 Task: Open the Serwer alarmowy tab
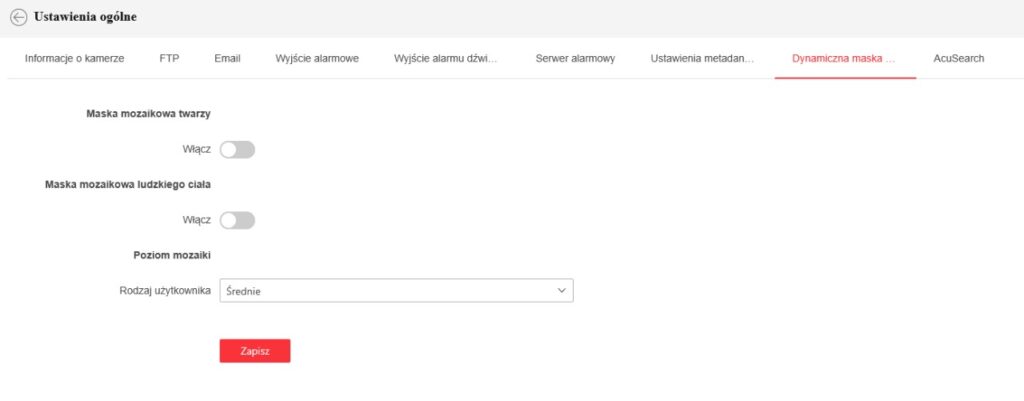pos(575,58)
